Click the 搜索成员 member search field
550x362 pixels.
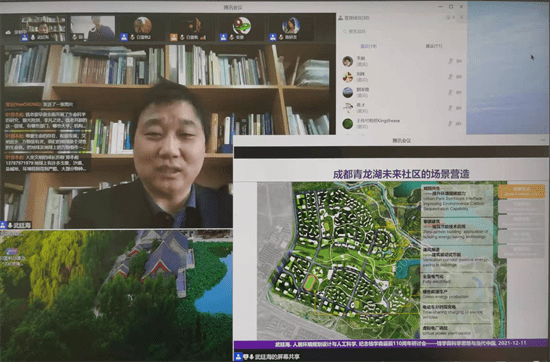tap(401, 31)
